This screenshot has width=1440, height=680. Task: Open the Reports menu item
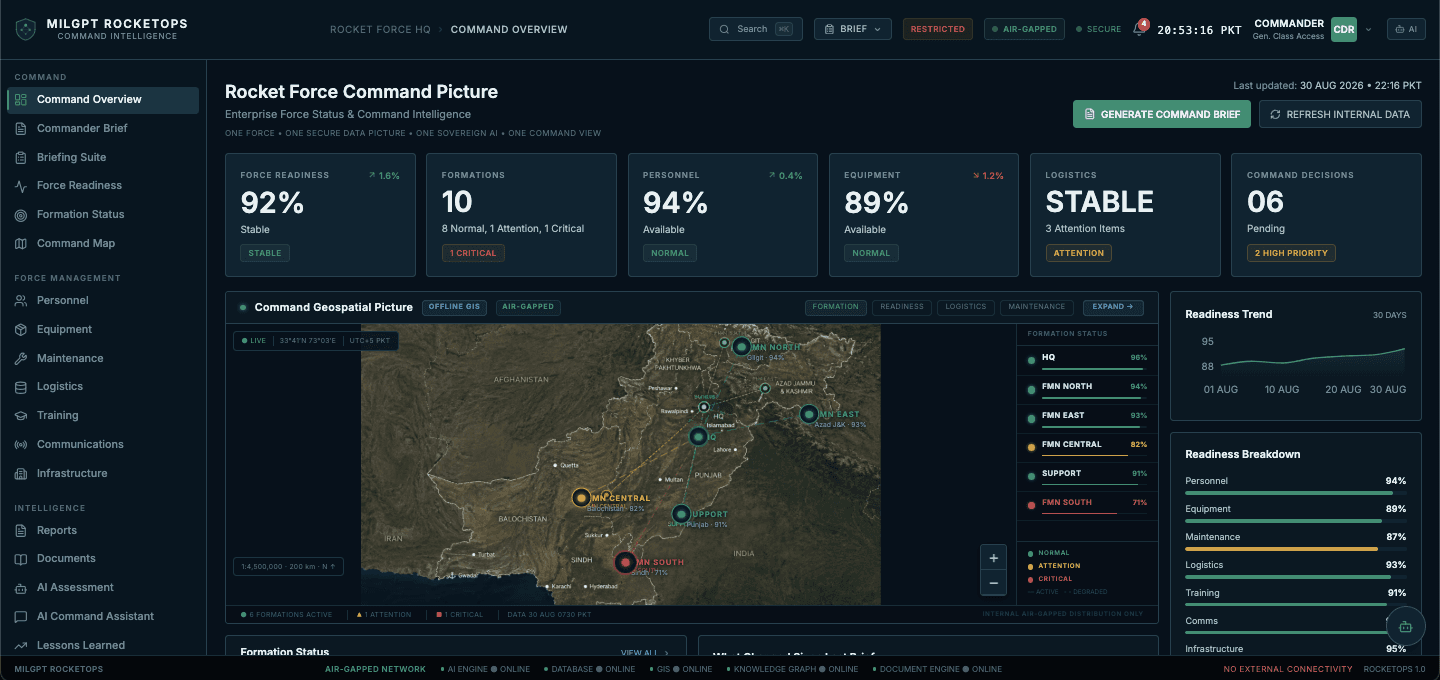coord(103,530)
